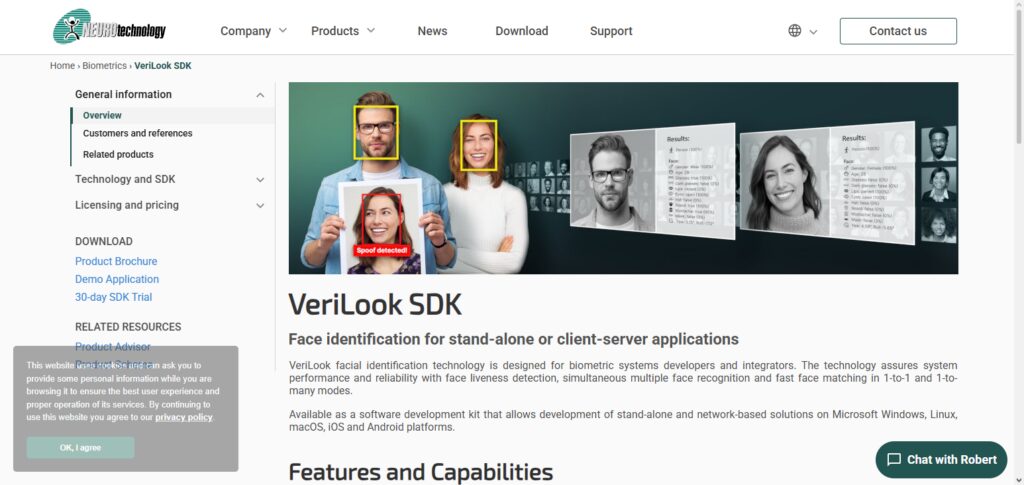Open the privacy policy link
The height and width of the screenshot is (485, 1024).
184,417
